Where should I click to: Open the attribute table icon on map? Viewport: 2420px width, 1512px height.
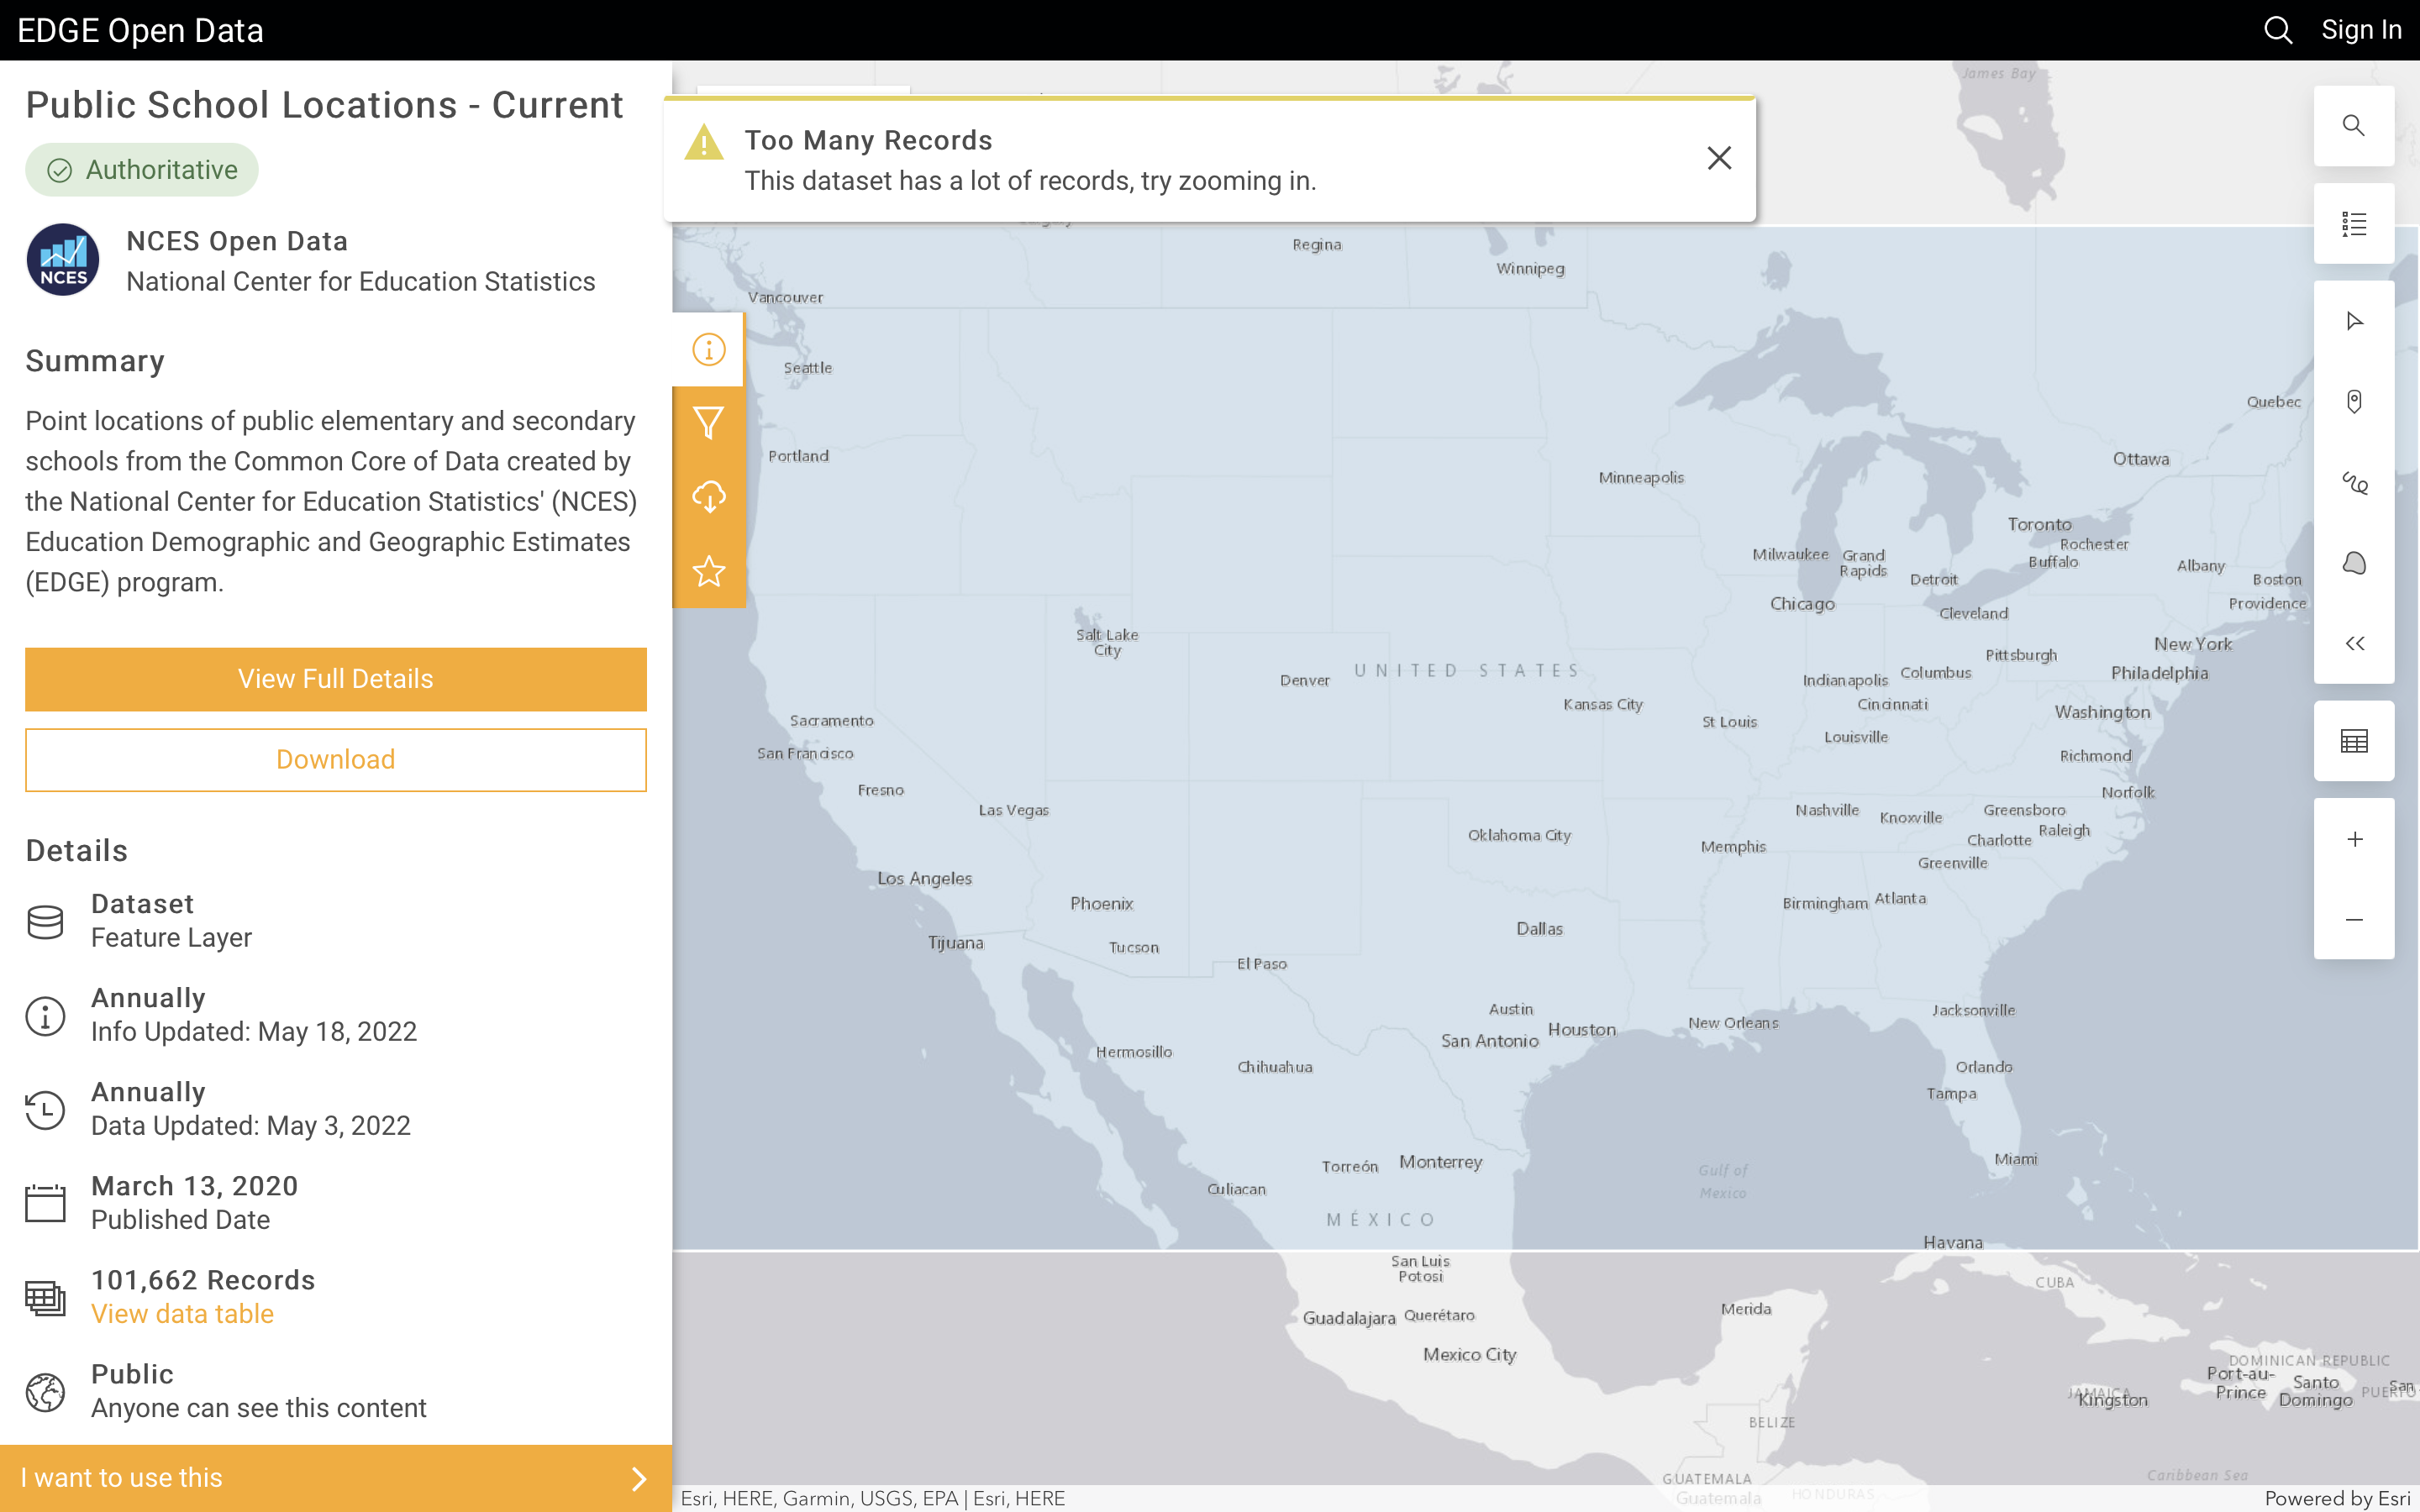click(2354, 741)
